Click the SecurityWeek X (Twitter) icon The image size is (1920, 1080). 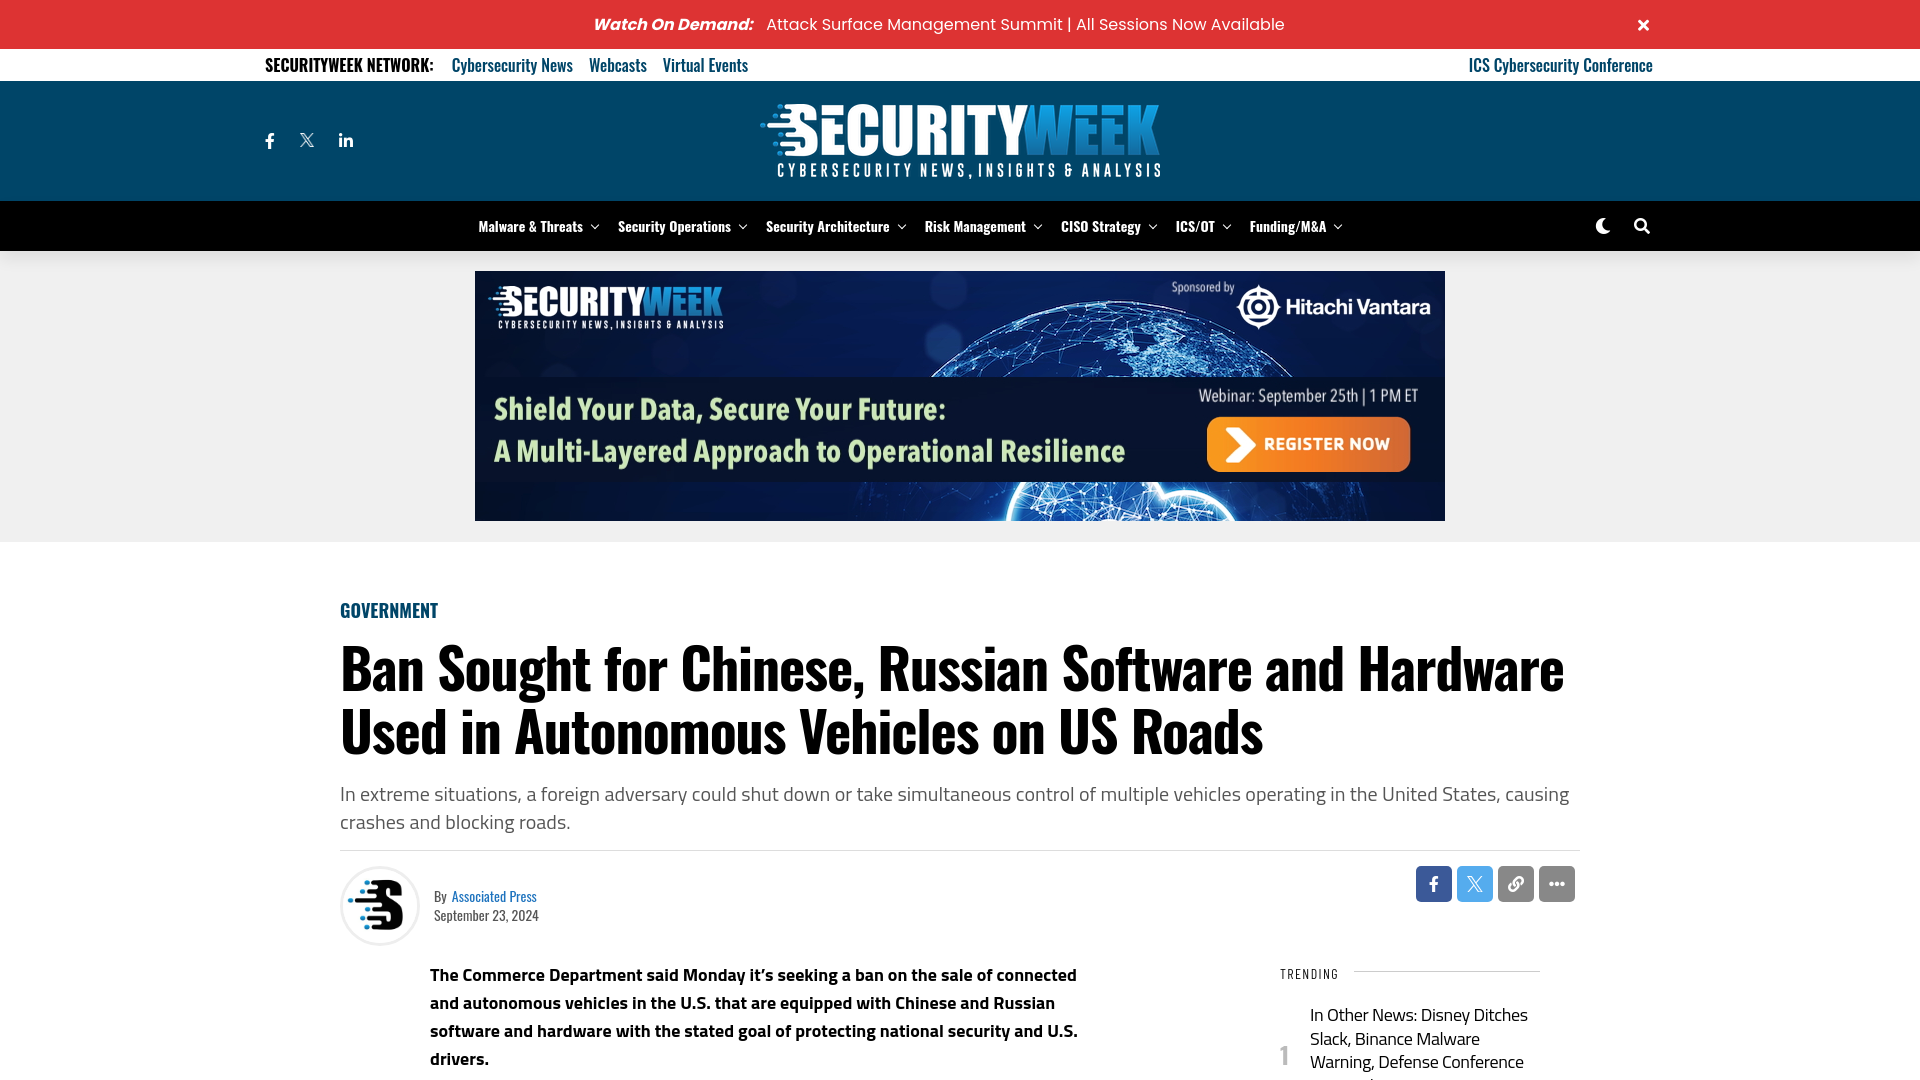coord(306,140)
